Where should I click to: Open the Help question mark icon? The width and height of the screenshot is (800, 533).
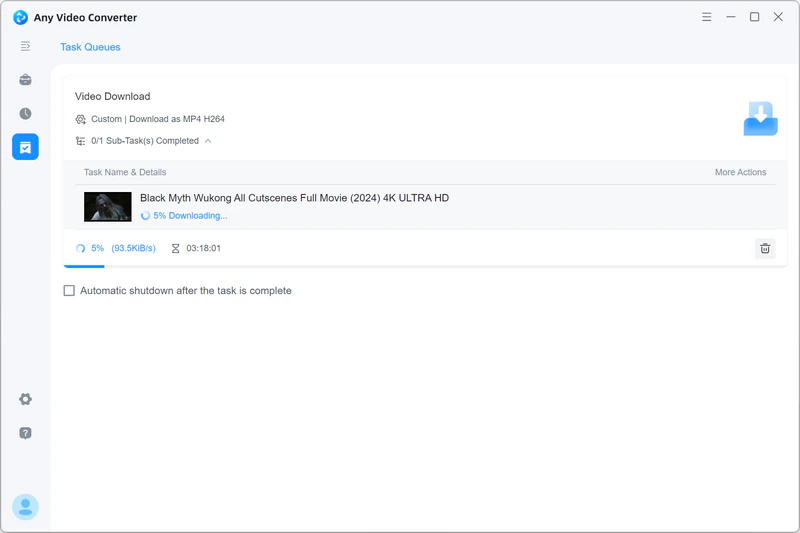click(x=25, y=433)
